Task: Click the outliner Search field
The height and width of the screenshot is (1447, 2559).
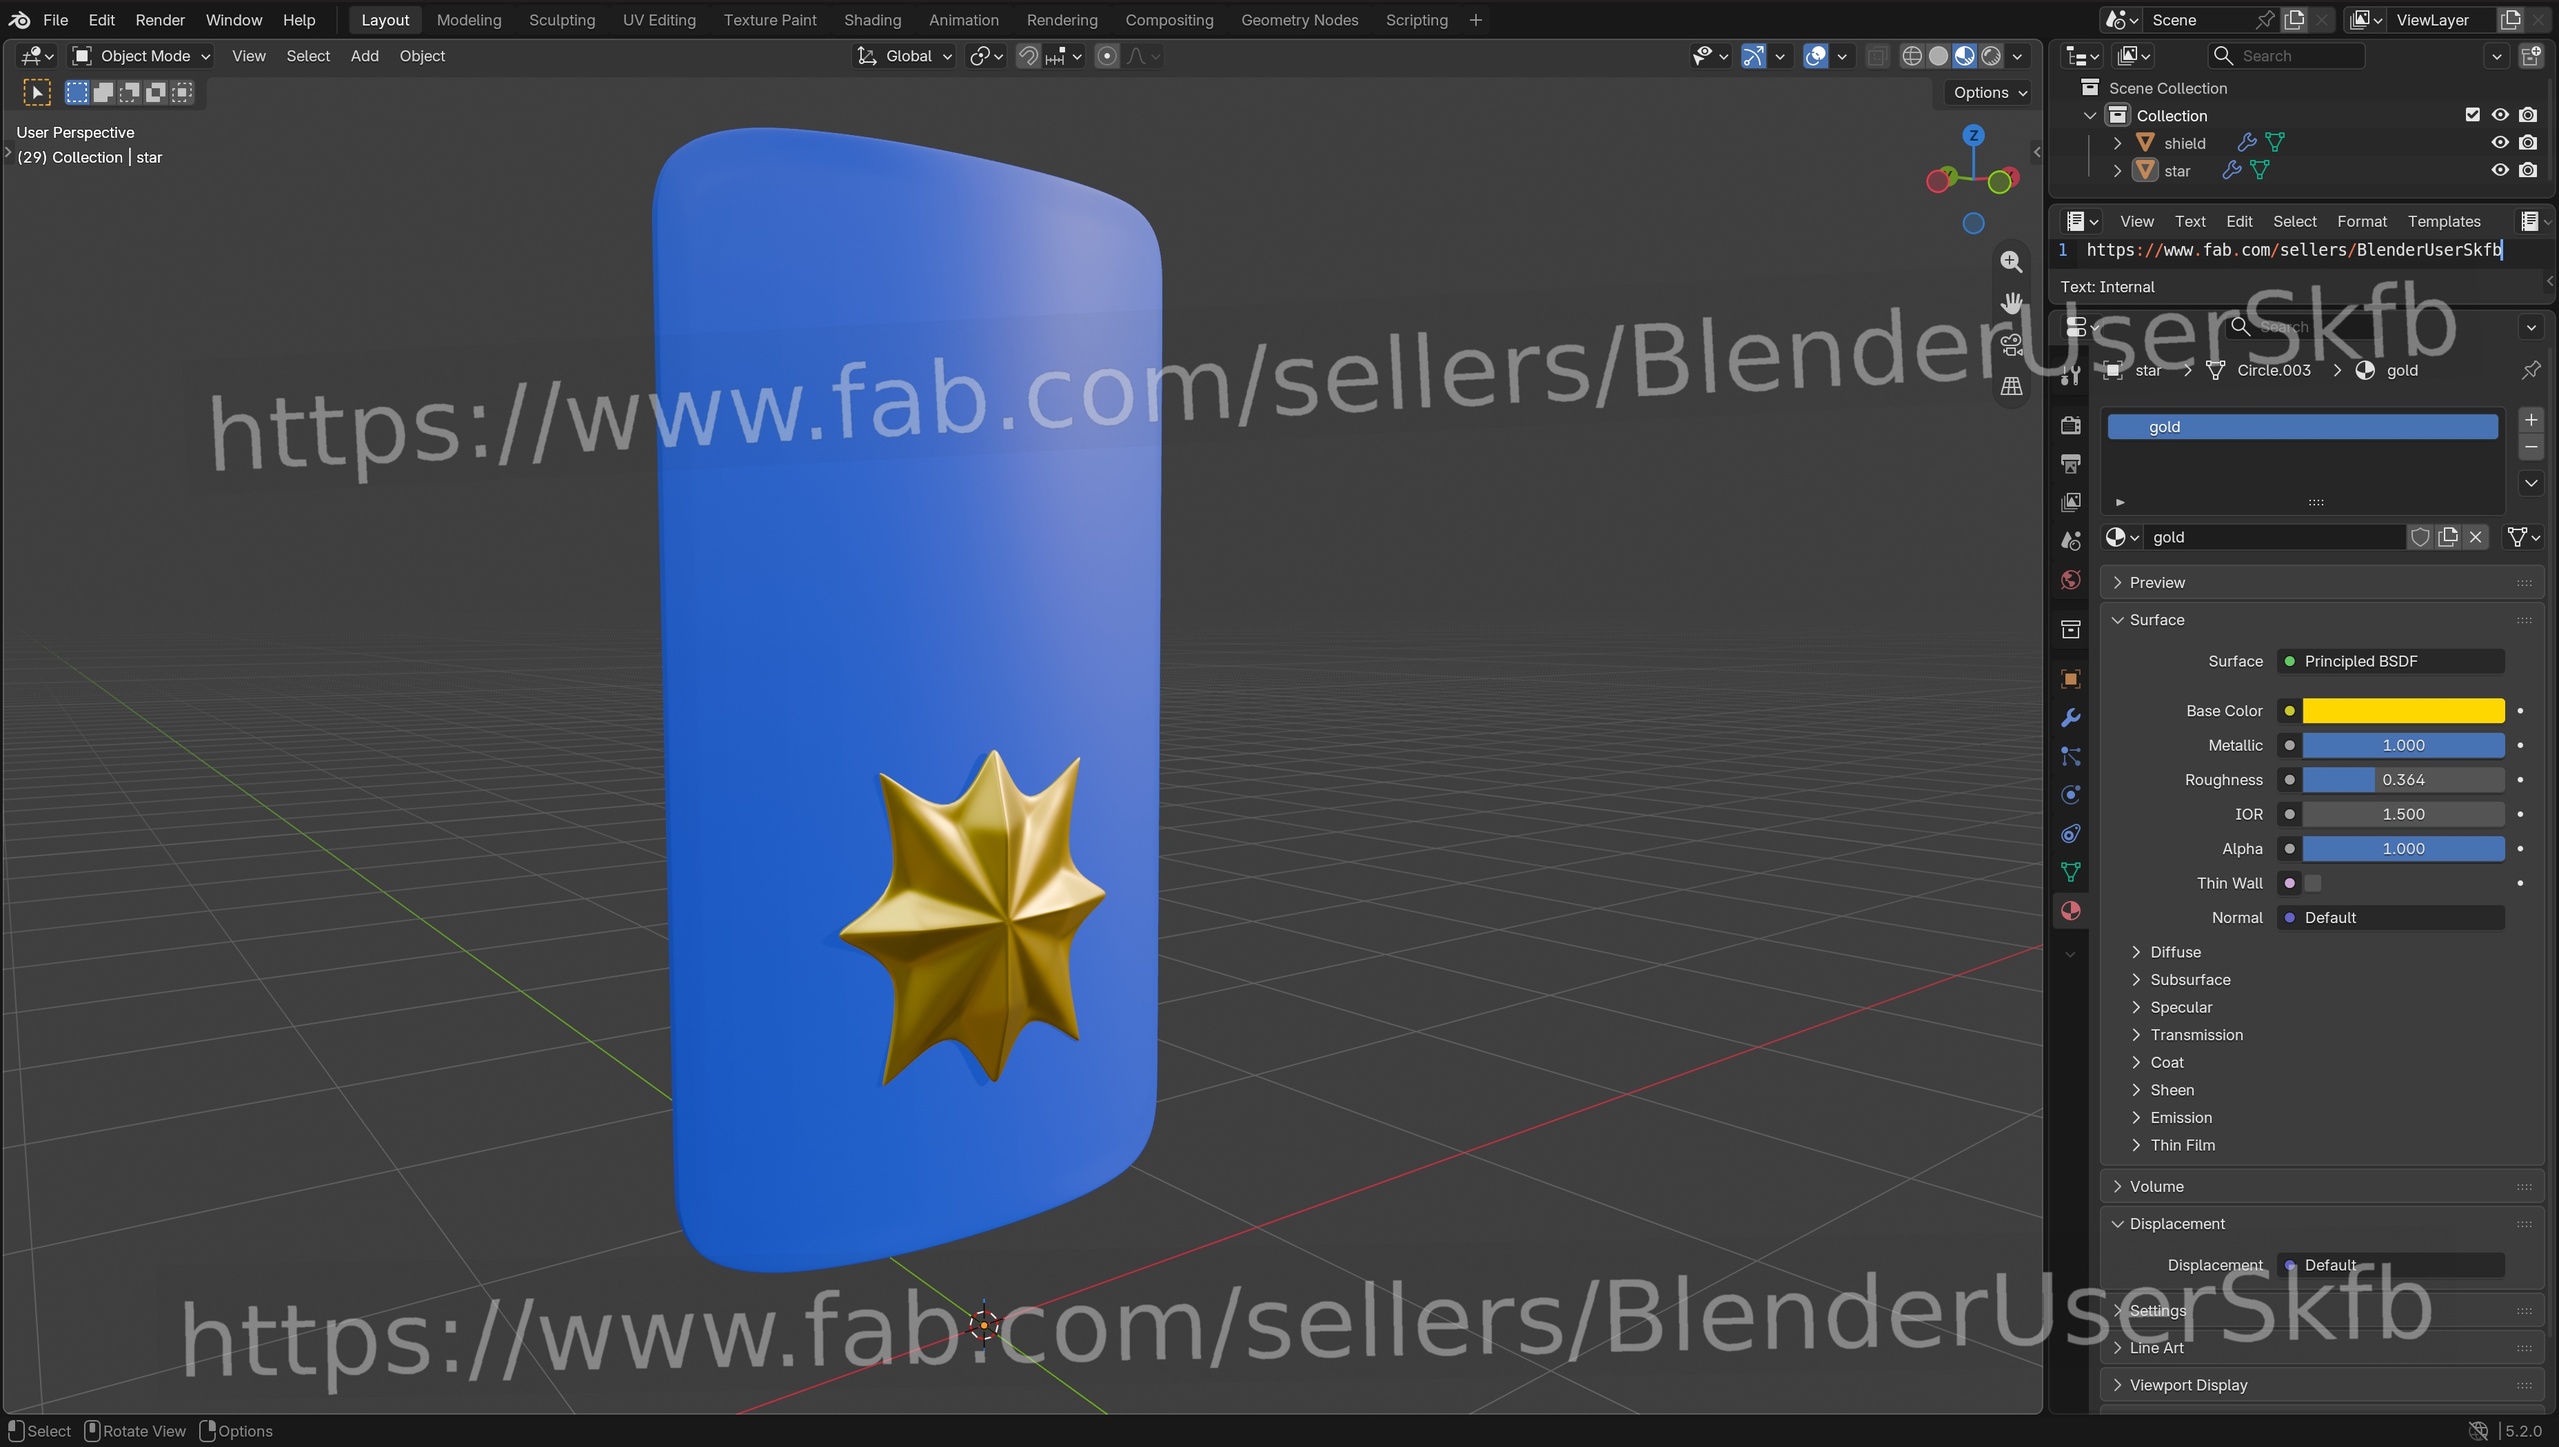Action: (x=2286, y=56)
